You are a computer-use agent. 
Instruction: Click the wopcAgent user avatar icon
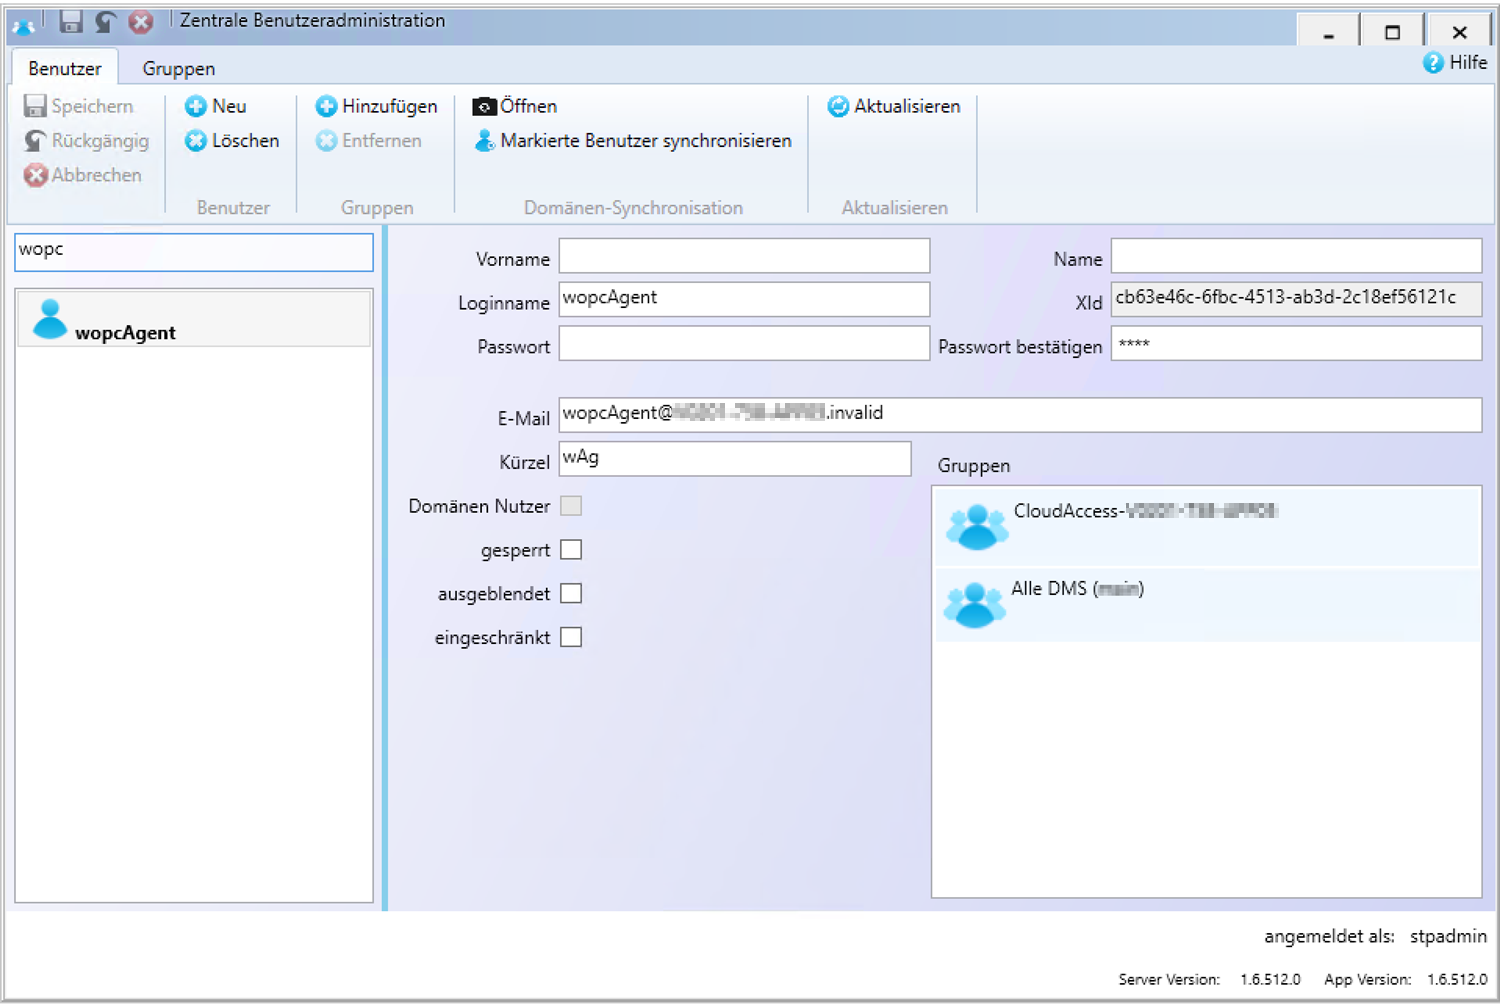[x=50, y=319]
